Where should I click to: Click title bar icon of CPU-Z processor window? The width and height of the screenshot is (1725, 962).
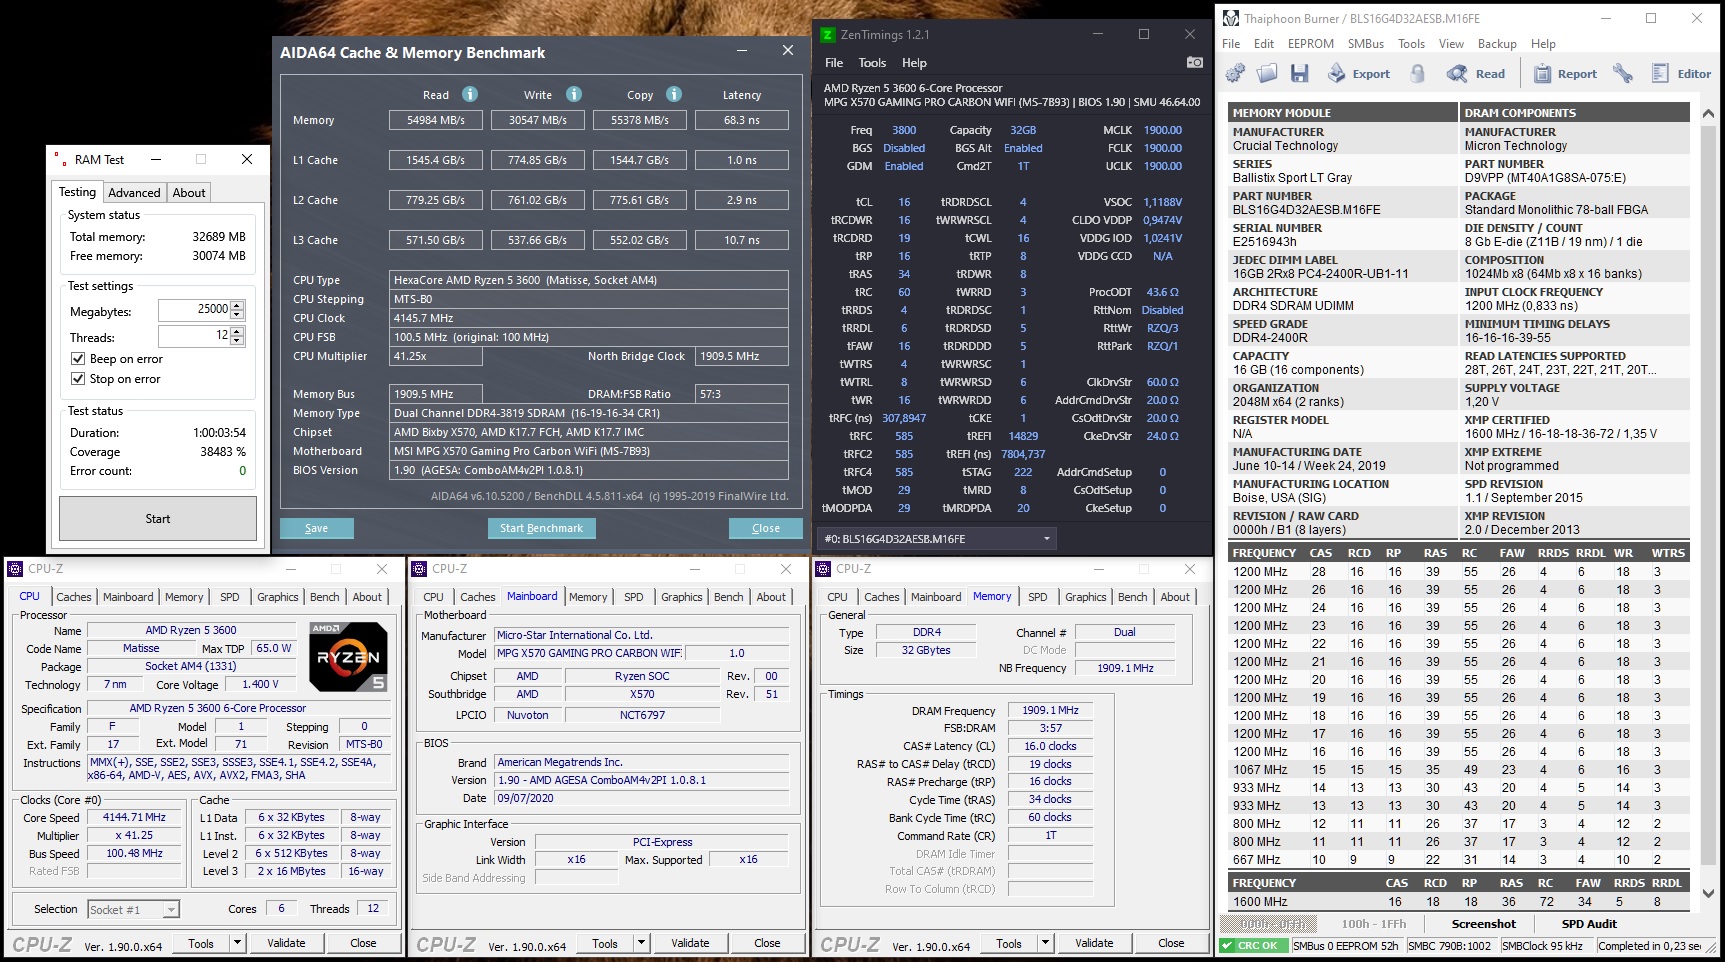[15, 569]
